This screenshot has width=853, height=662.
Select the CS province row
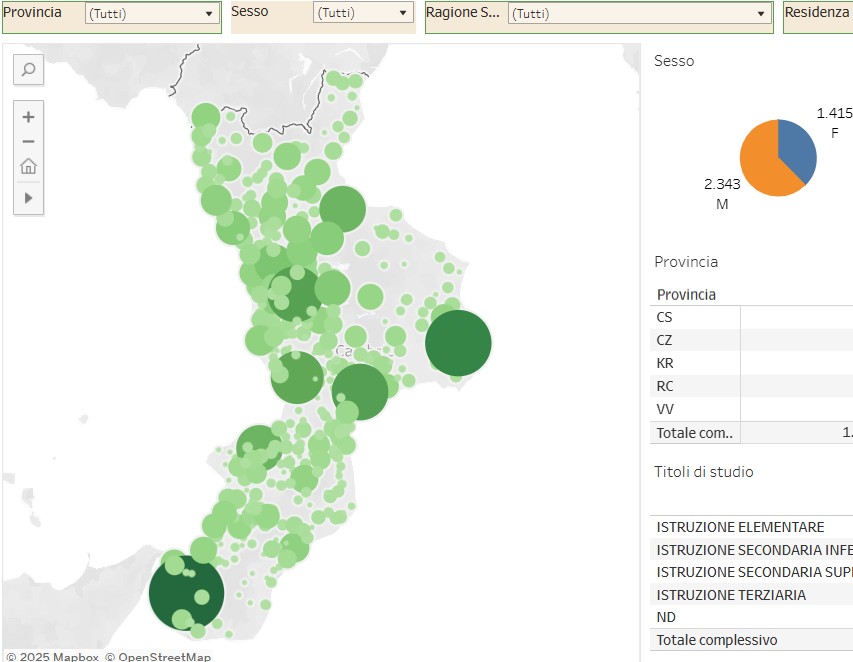[x=751, y=317]
